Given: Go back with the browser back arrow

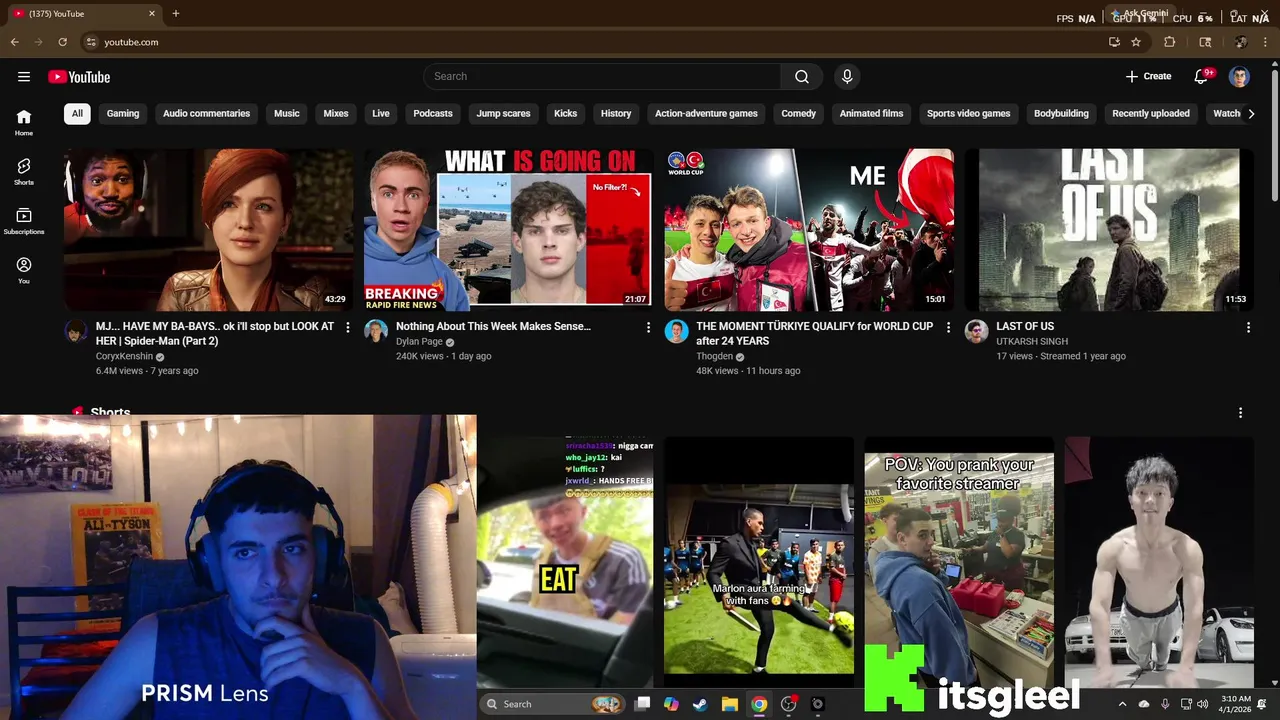Looking at the screenshot, I should [x=14, y=42].
